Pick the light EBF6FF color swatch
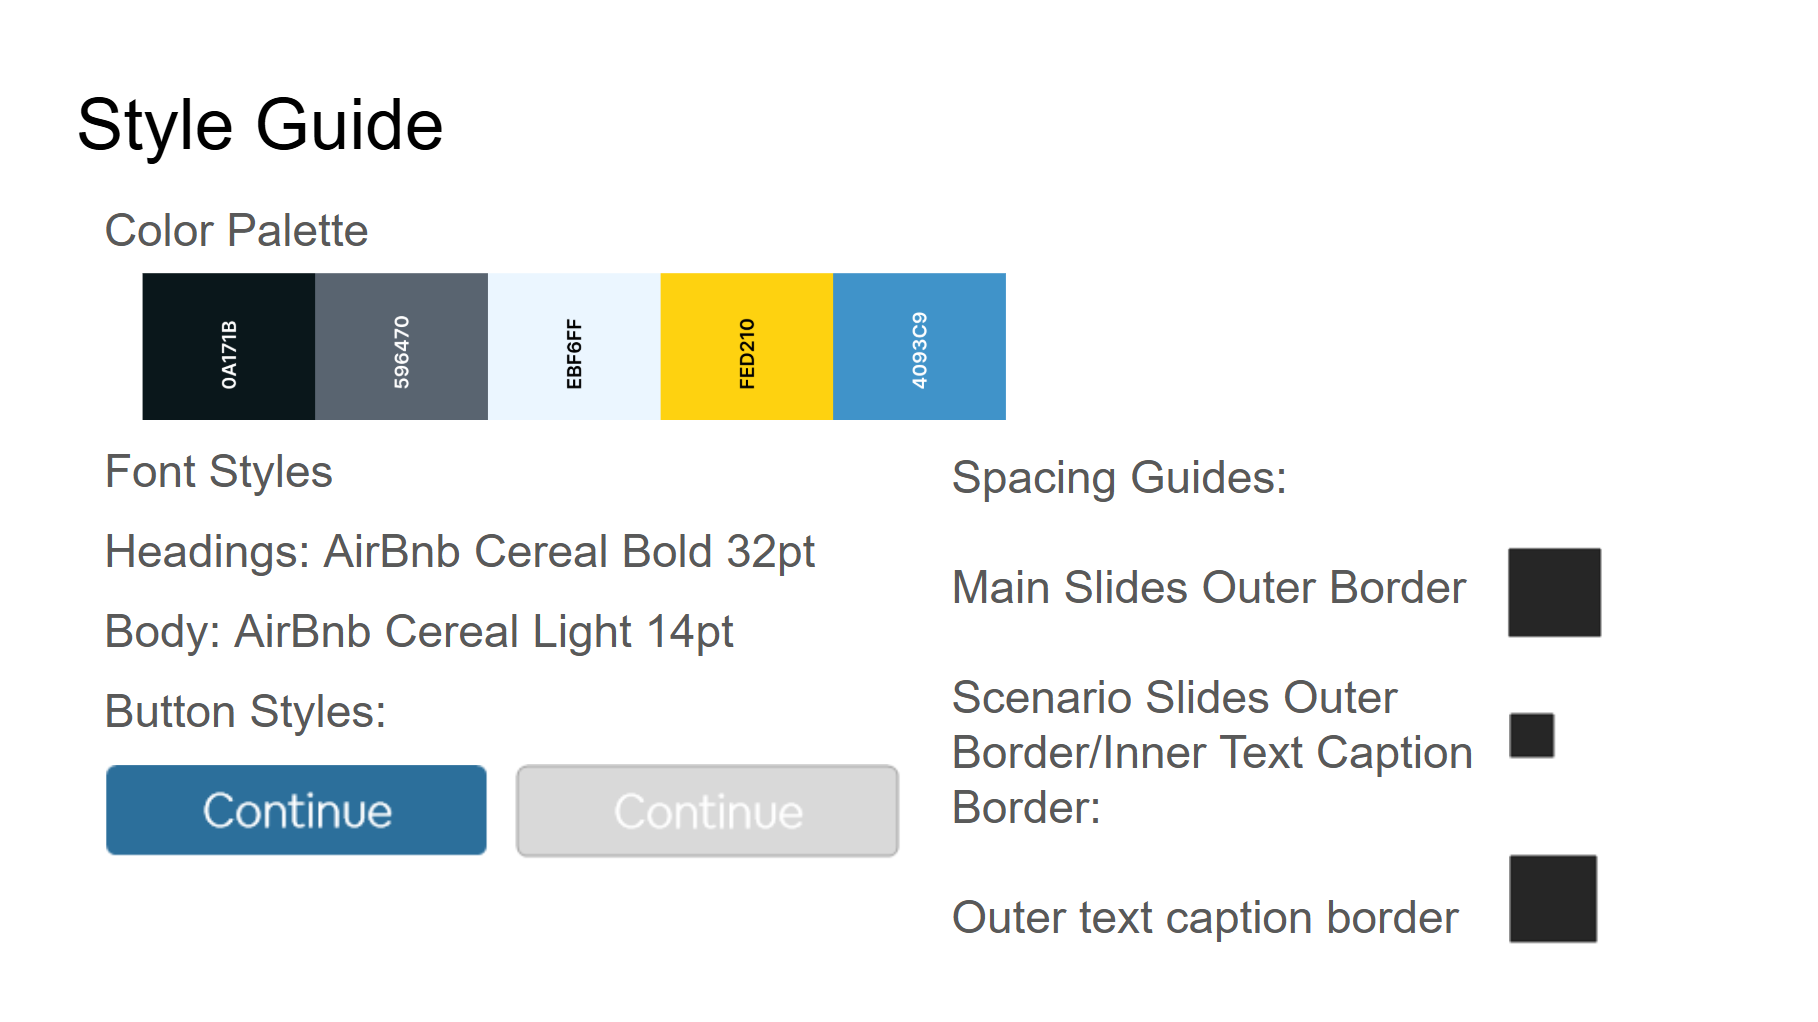This screenshot has height=1022, width=1818. pos(574,346)
